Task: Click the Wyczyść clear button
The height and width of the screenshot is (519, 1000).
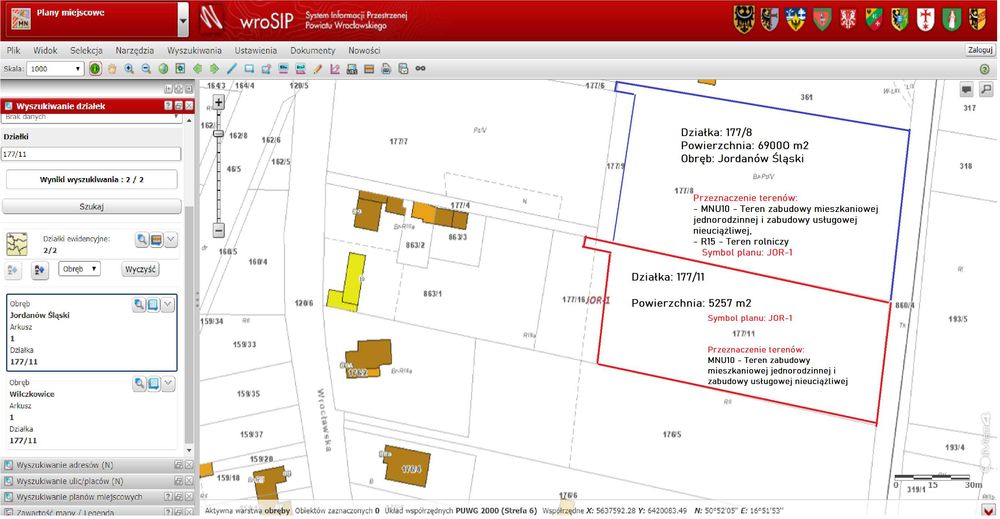Action: click(x=140, y=269)
